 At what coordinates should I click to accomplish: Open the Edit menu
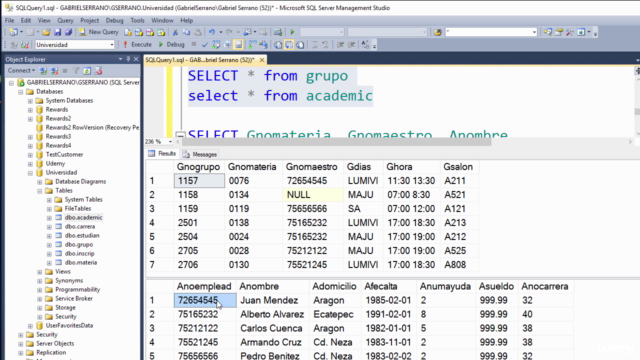point(26,20)
